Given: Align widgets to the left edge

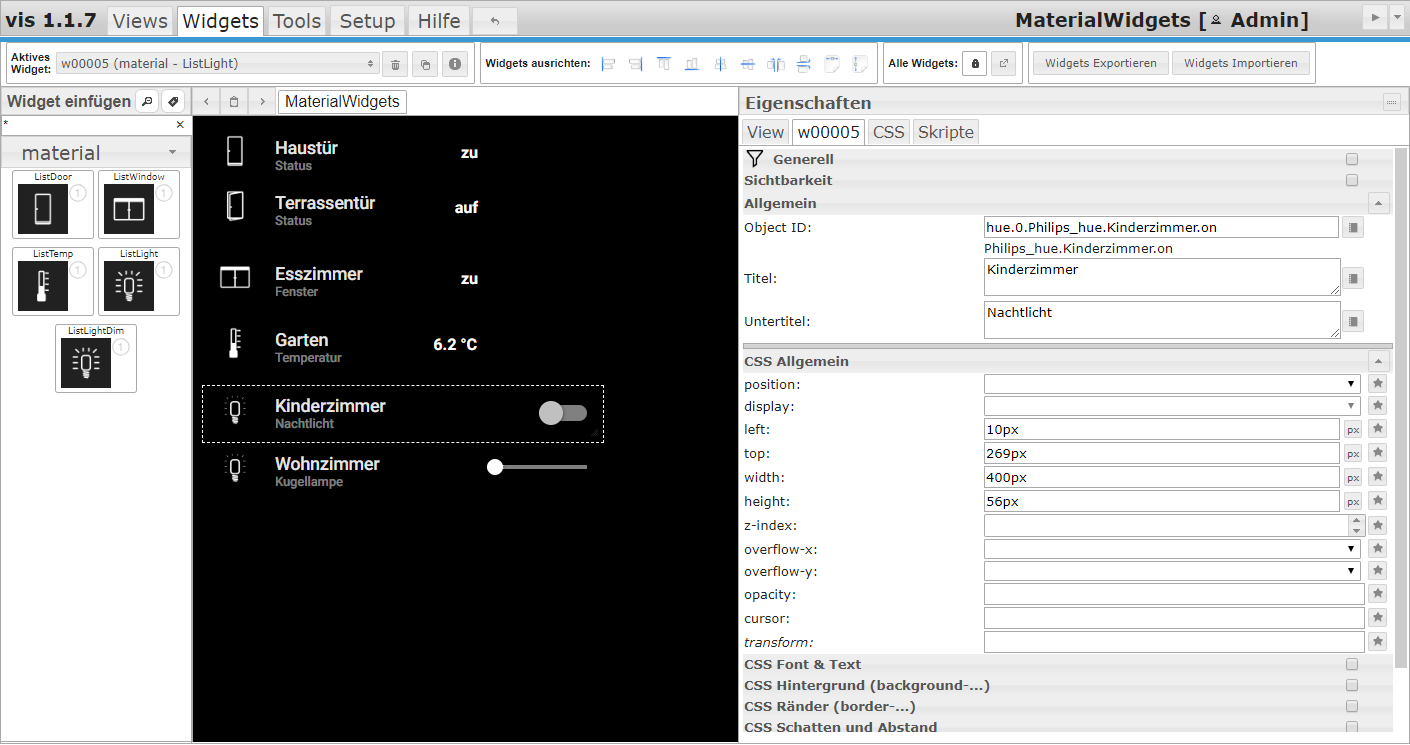Looking at the screenshot, I should point(608,64).
